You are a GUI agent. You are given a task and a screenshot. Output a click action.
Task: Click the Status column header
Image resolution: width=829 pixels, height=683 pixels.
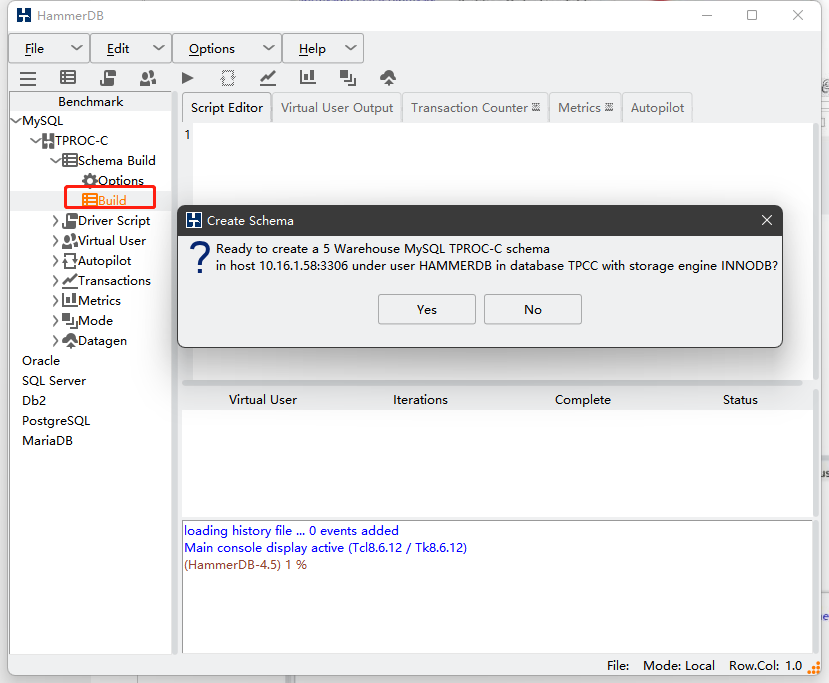tap(740, 400)
